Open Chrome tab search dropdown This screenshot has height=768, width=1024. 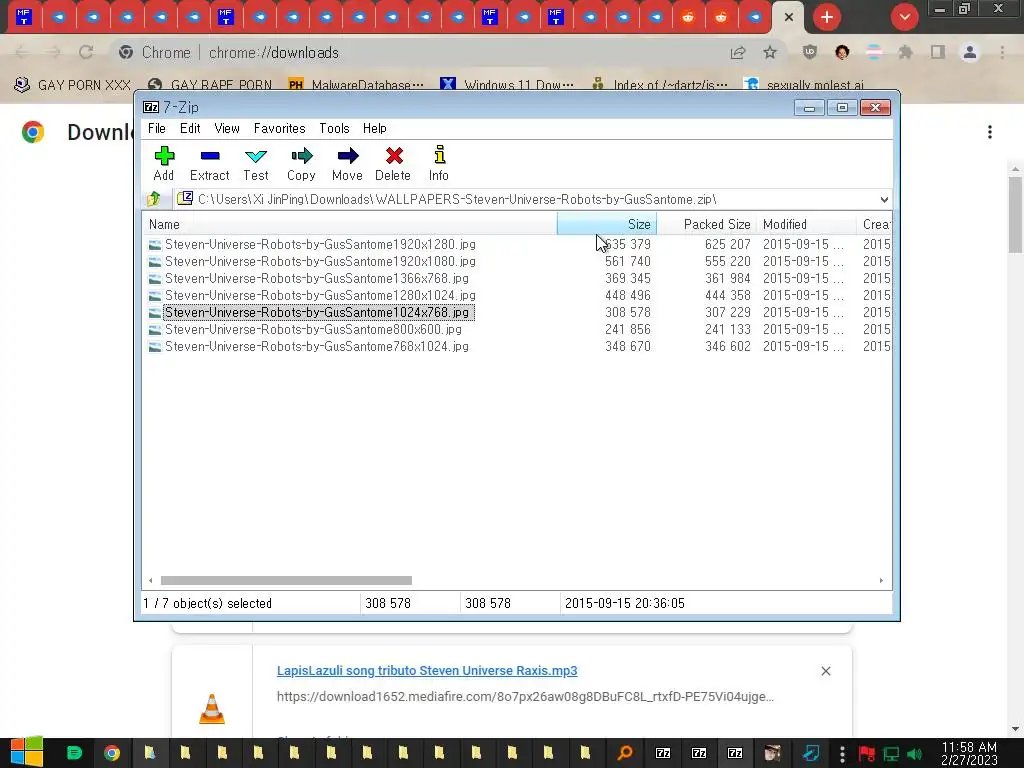tap(904, 17)
